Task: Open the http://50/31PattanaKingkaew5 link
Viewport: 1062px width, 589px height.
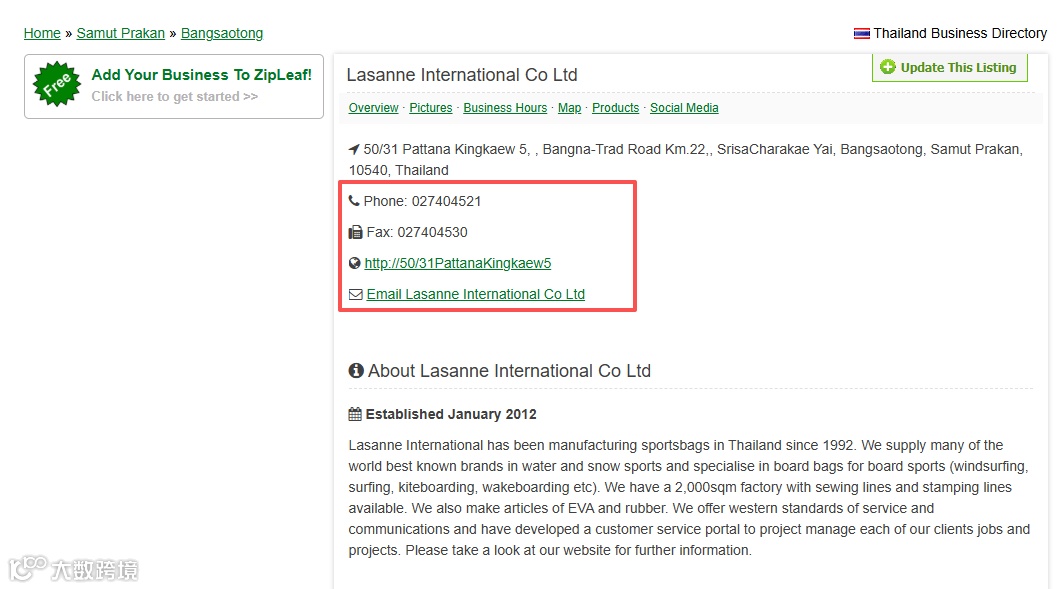Action: tap(458, 263)
